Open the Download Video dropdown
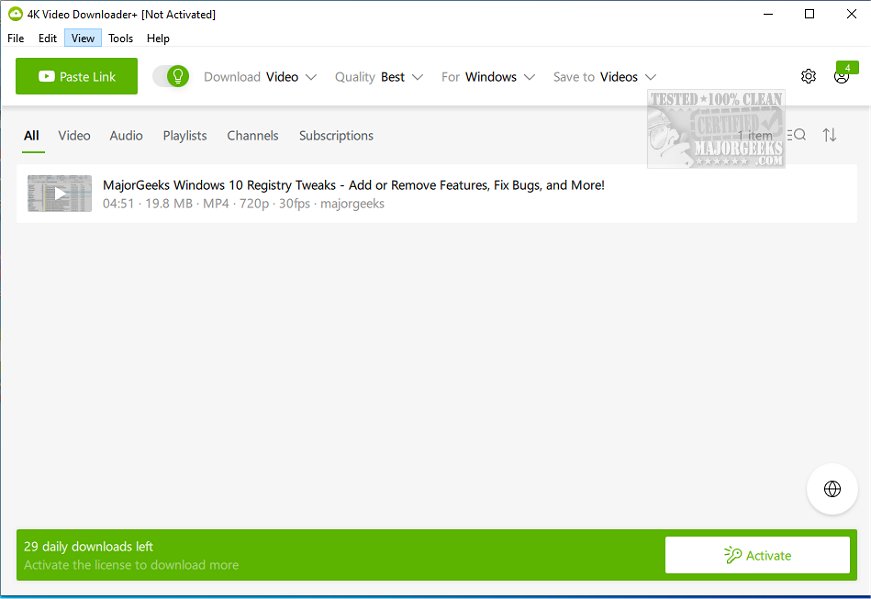Screen dimensions: 871x599 [260, 76]
